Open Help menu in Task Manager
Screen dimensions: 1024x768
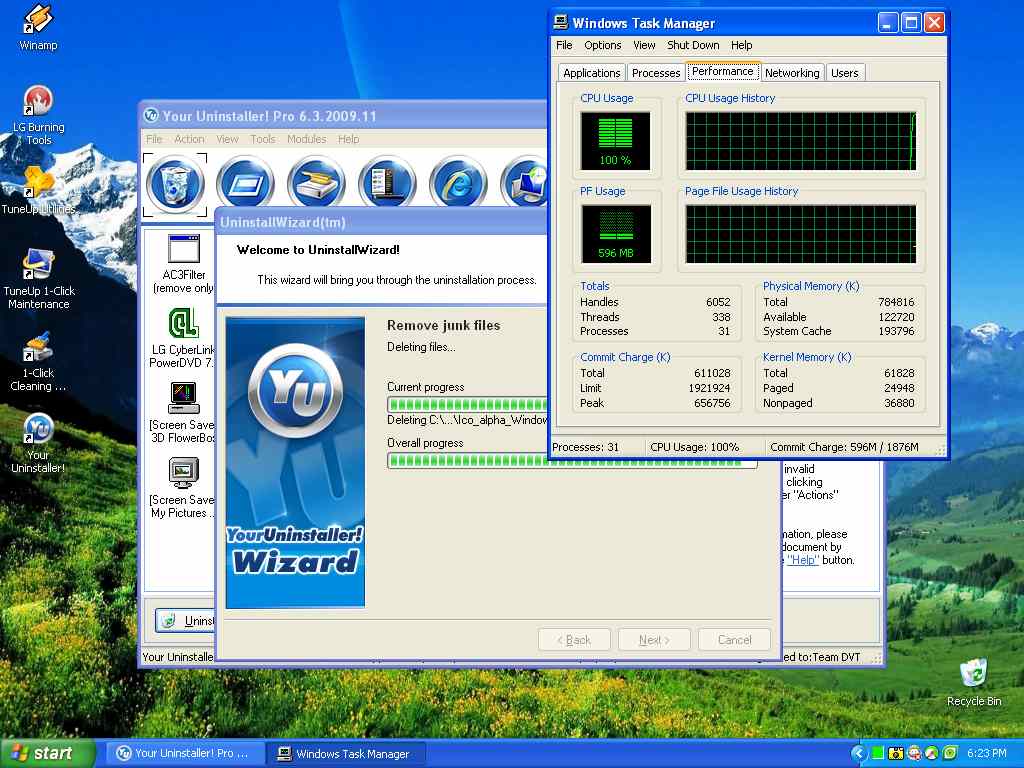click(x=741, y=45)
